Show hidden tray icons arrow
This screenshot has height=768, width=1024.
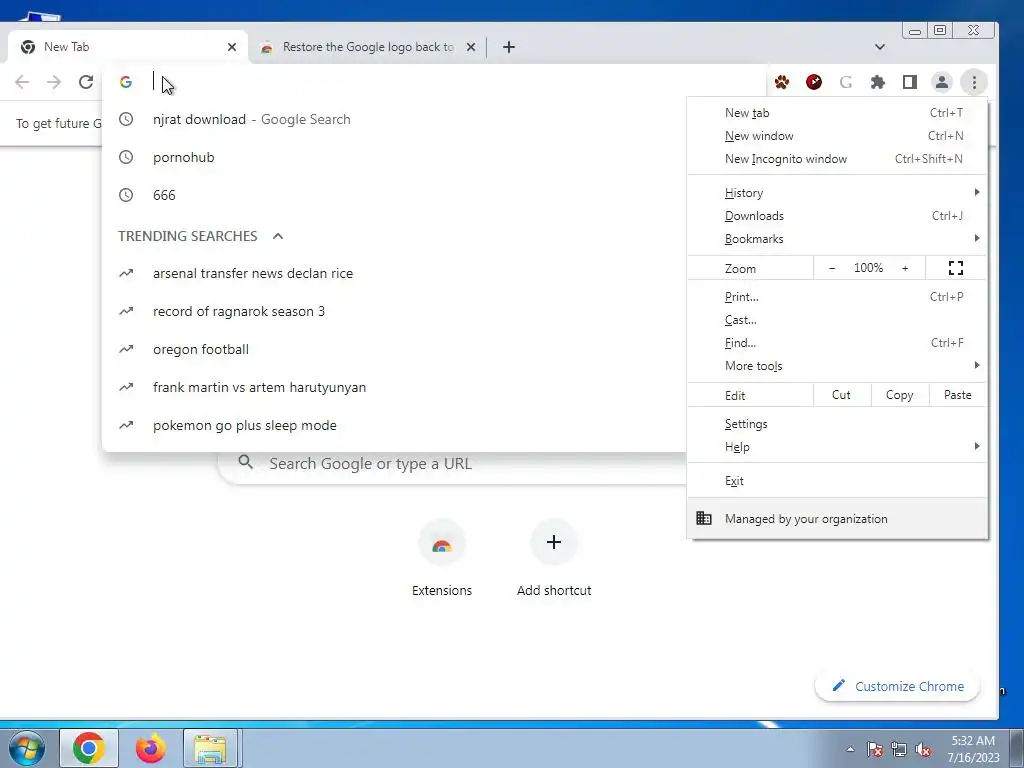click(850, 750)
